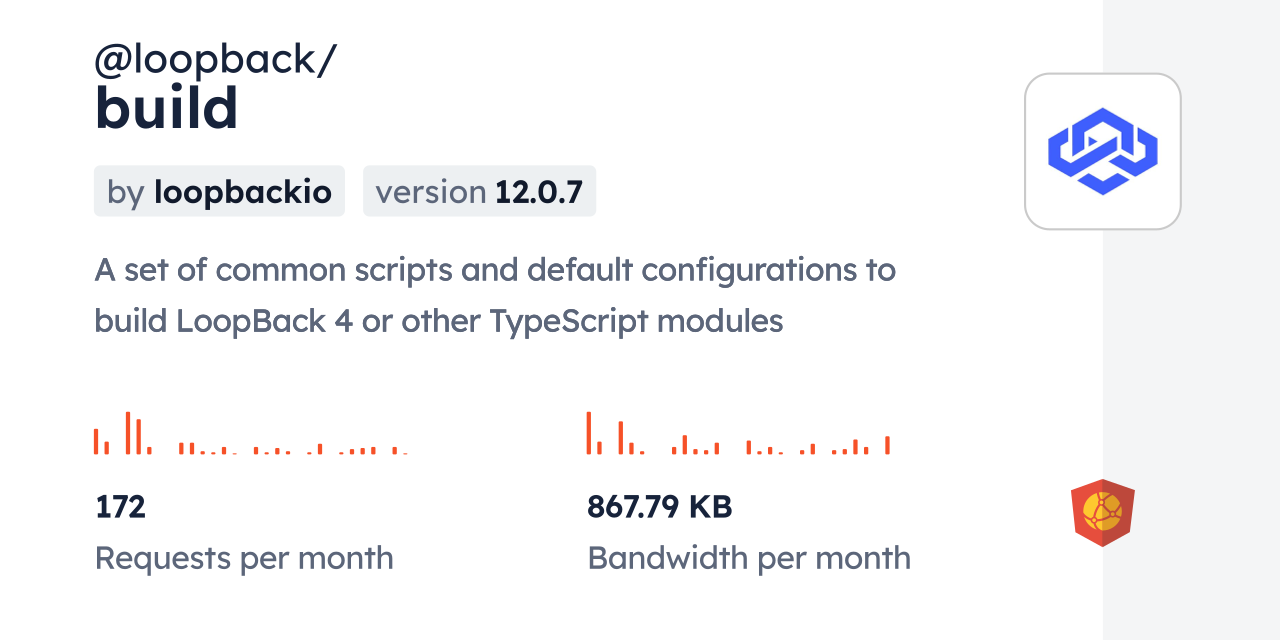Click the orange jsDelivr shield logo
The image size is (1280, 640).
[1102, 513]
